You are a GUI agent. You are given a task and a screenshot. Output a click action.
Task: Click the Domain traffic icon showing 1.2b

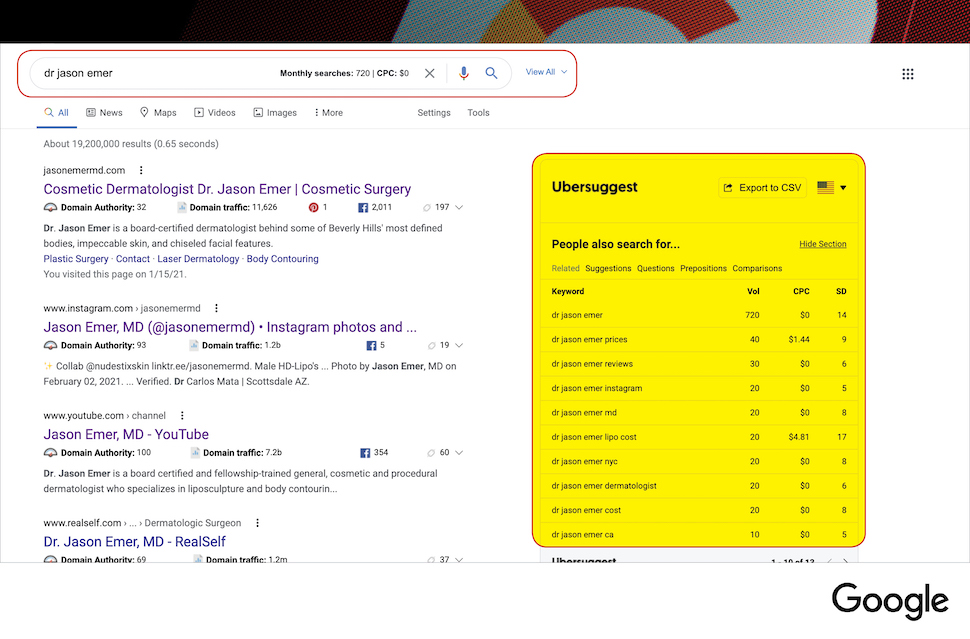[x=194, y=345]
